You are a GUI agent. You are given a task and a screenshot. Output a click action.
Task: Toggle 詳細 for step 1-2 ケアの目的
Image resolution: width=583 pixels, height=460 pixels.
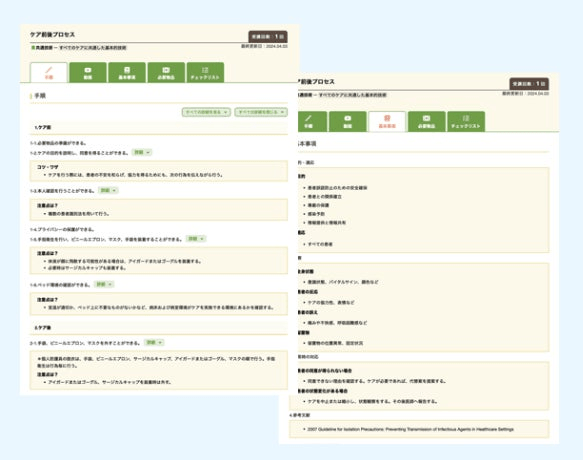point(142,152)
